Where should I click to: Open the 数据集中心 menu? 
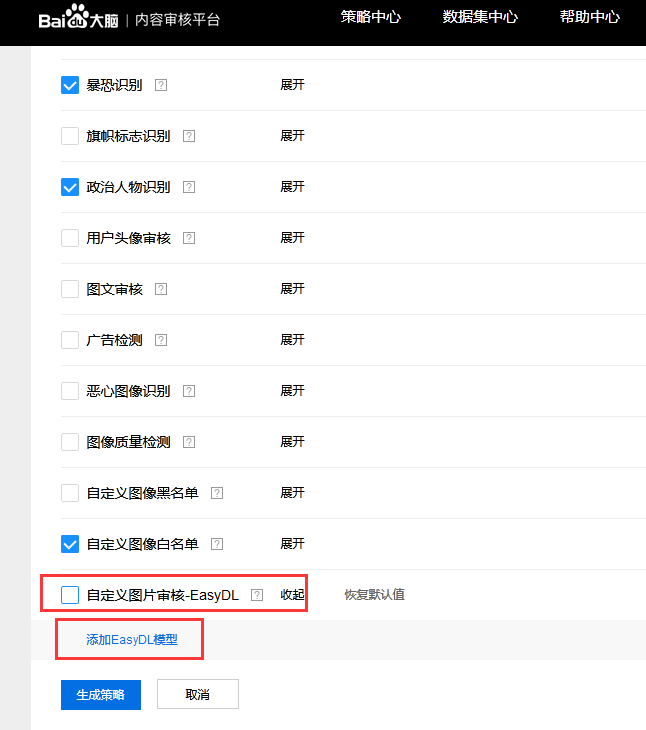coord(480,17)
